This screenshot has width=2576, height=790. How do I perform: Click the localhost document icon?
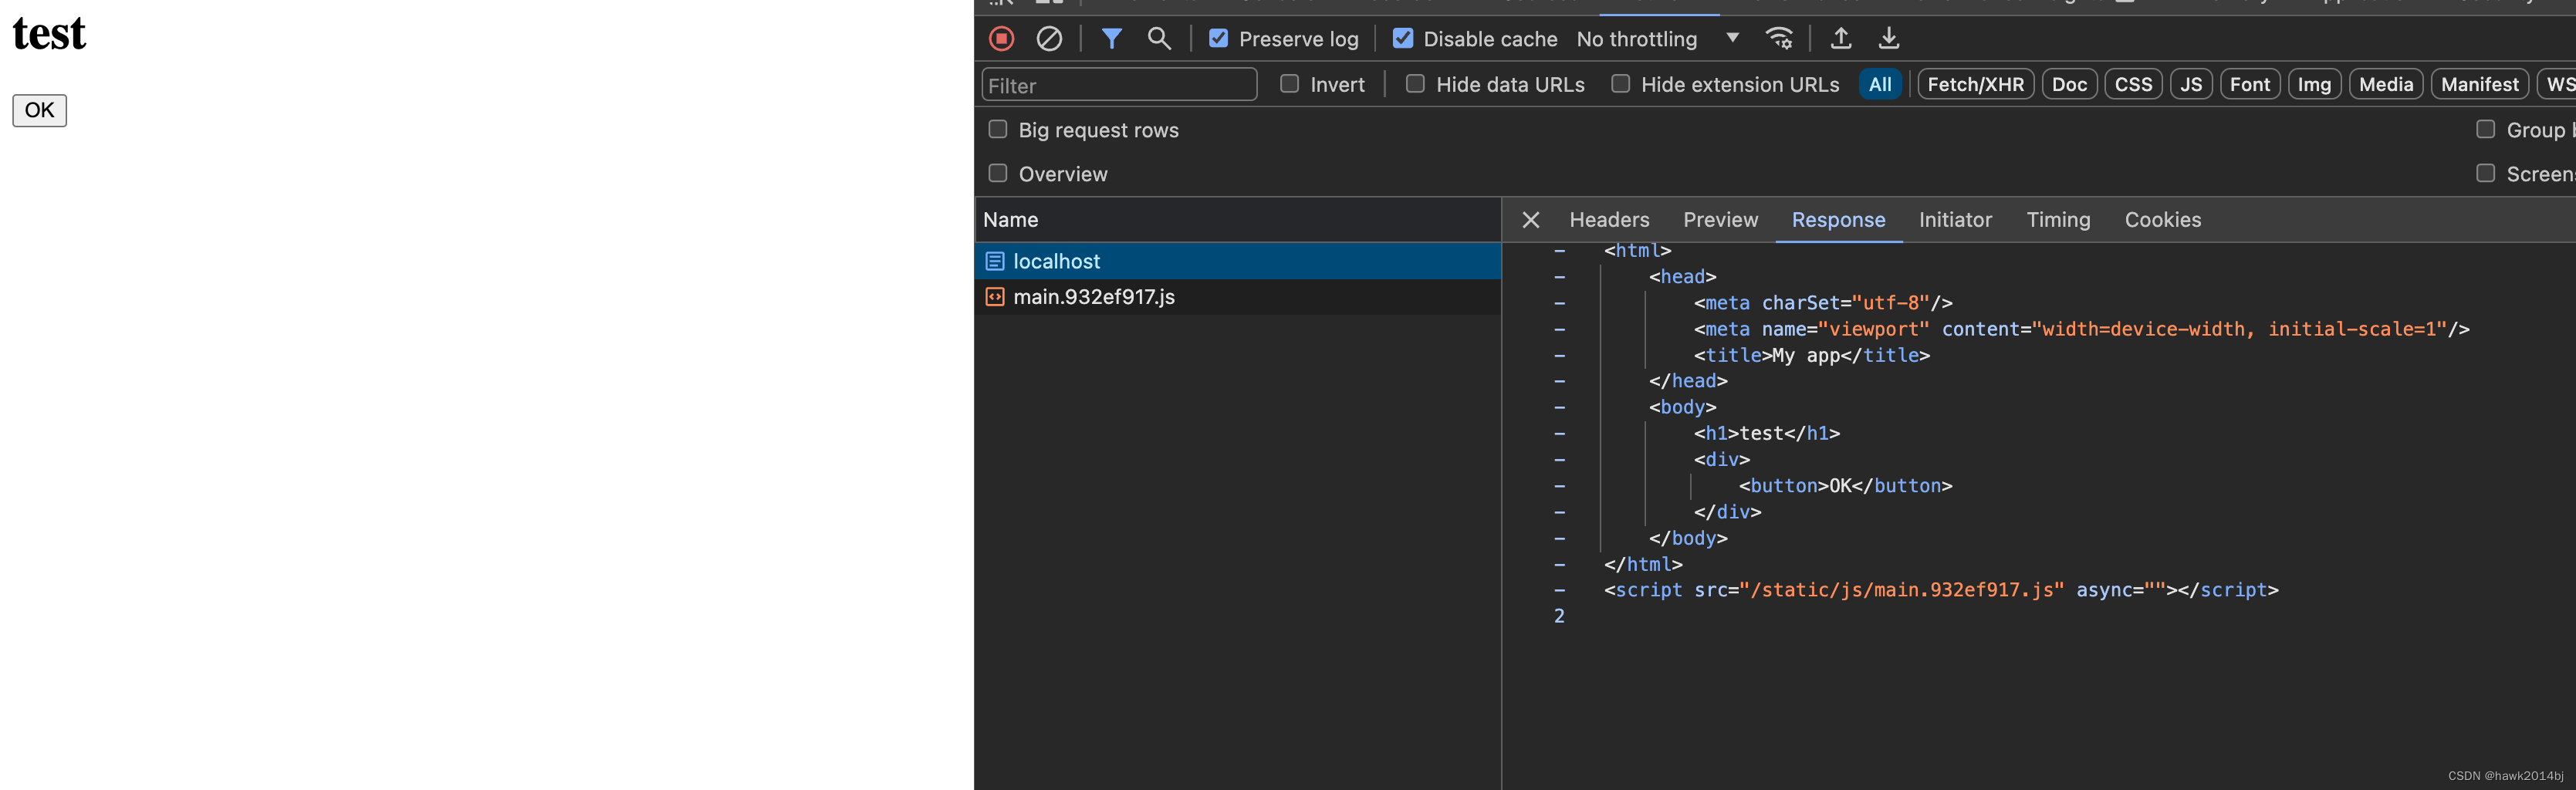[994, 261]
